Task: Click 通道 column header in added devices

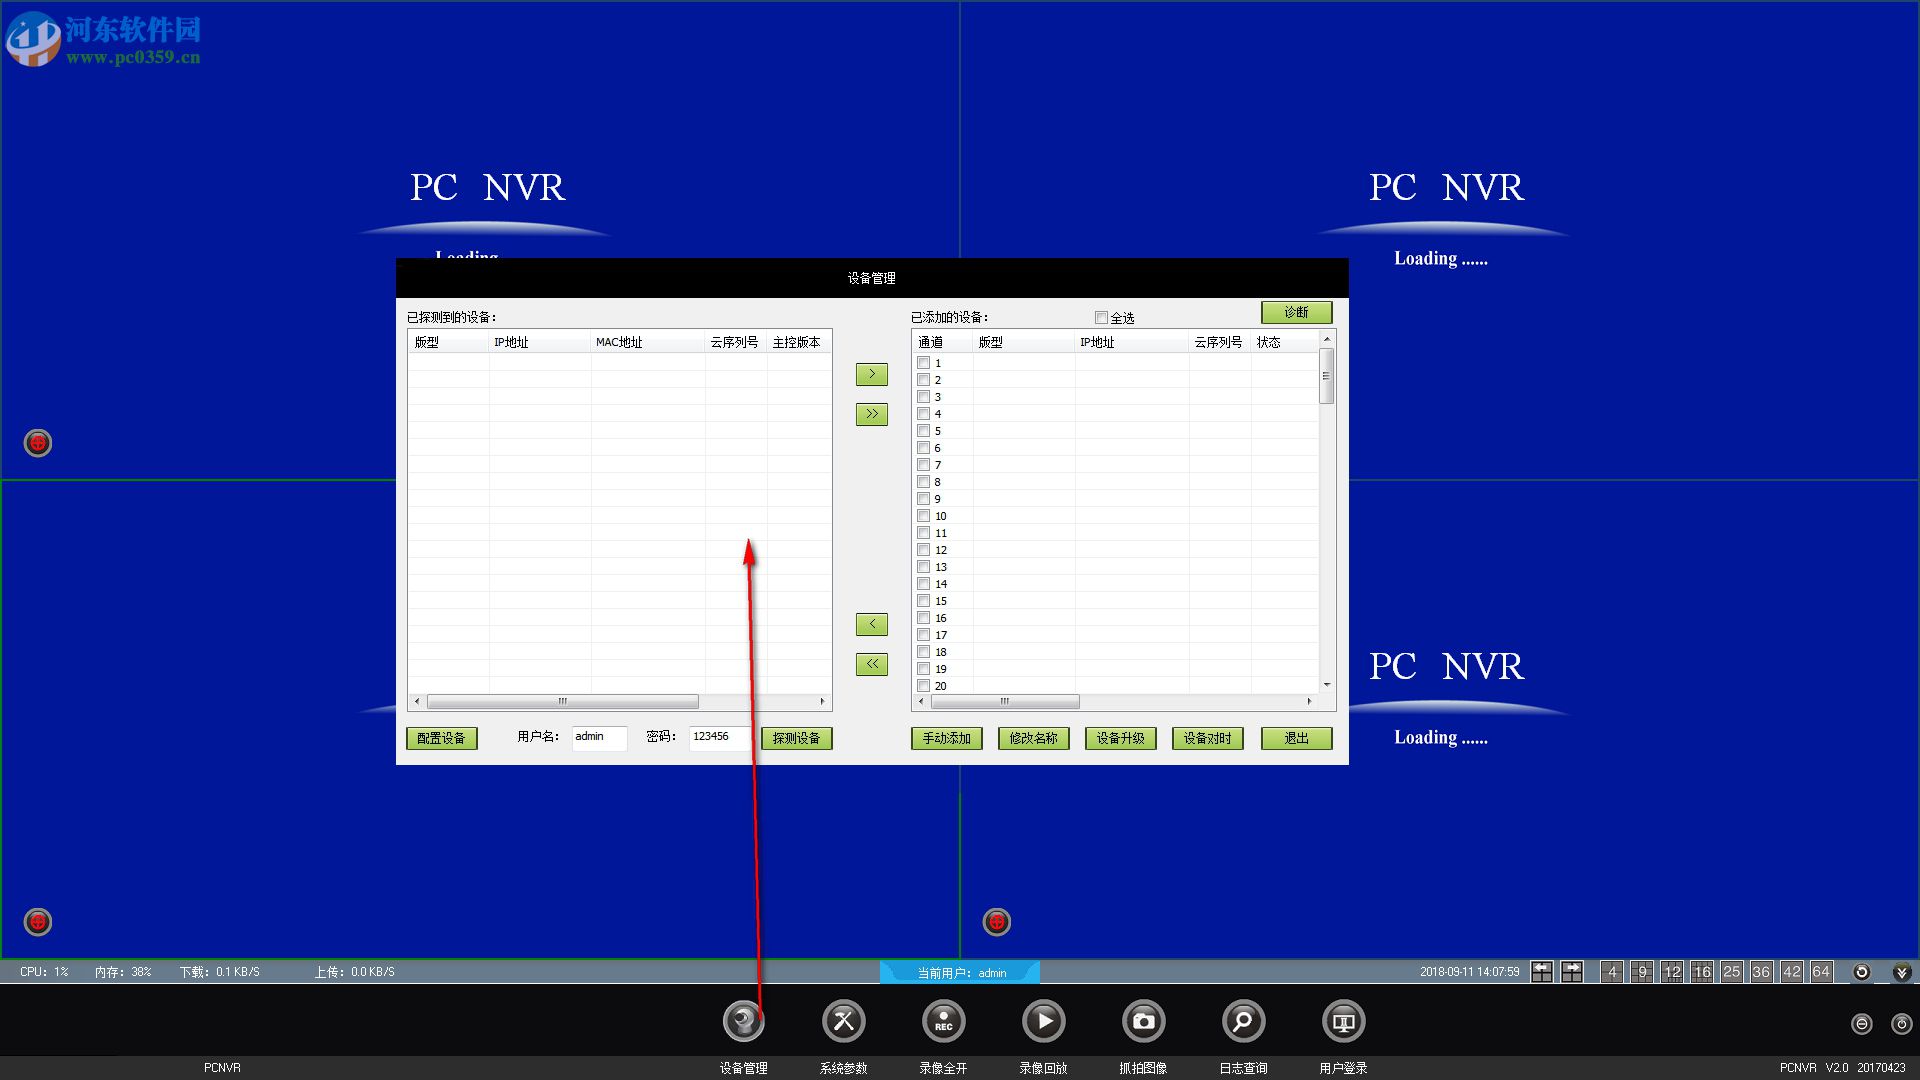Action: 943,342
